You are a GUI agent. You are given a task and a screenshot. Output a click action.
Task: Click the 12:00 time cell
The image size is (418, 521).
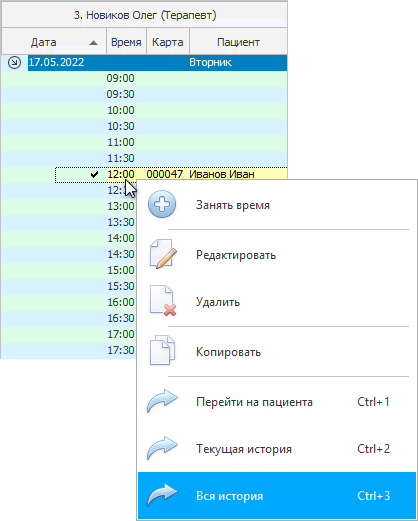pyautogui.click(x=121, y=174)
